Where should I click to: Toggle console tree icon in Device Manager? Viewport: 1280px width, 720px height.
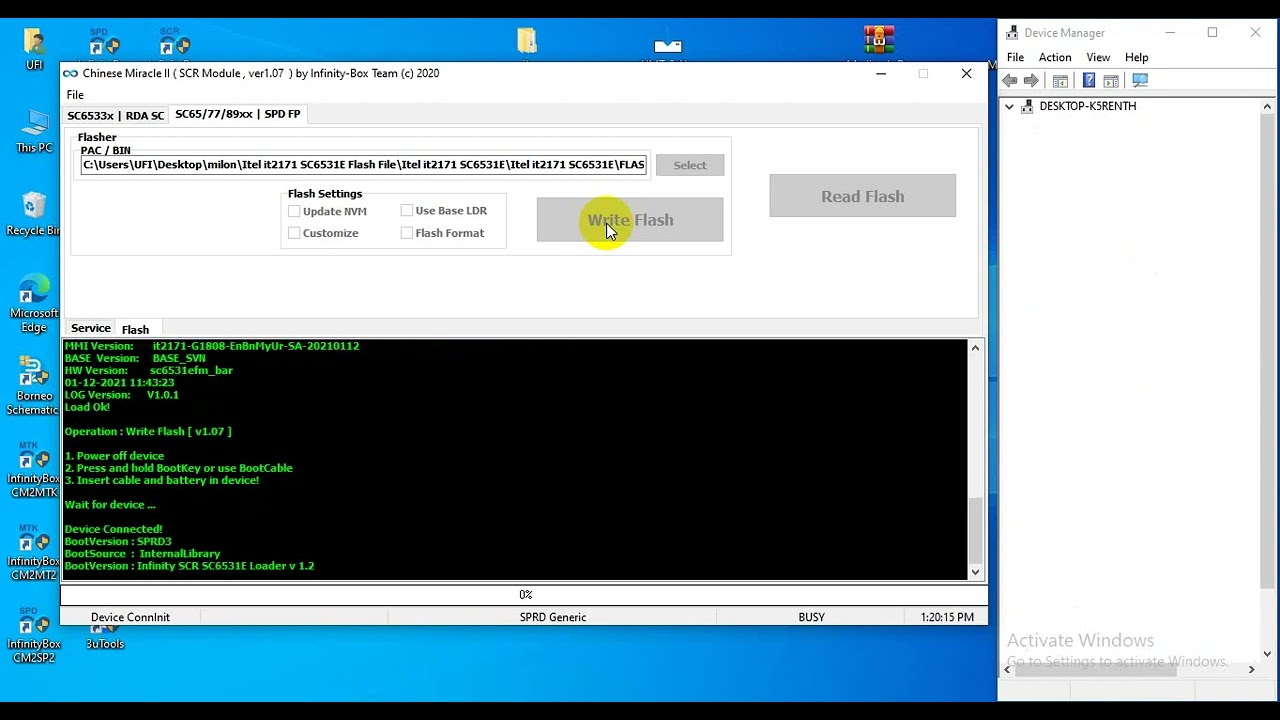[1061, 81]
